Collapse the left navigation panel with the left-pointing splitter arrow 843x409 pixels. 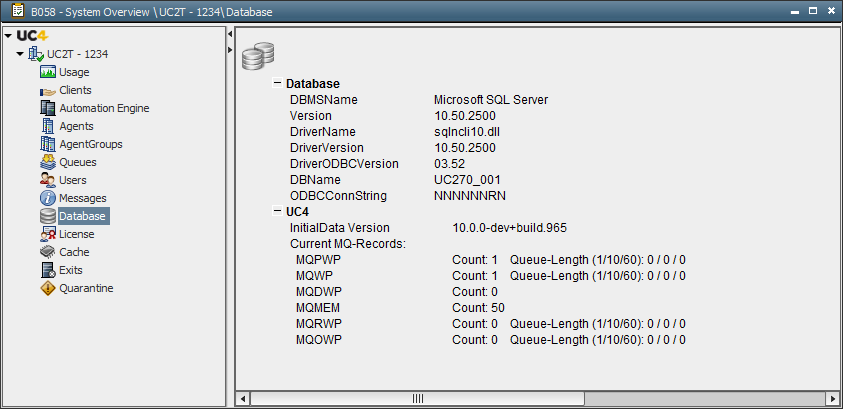pos(230,34)
